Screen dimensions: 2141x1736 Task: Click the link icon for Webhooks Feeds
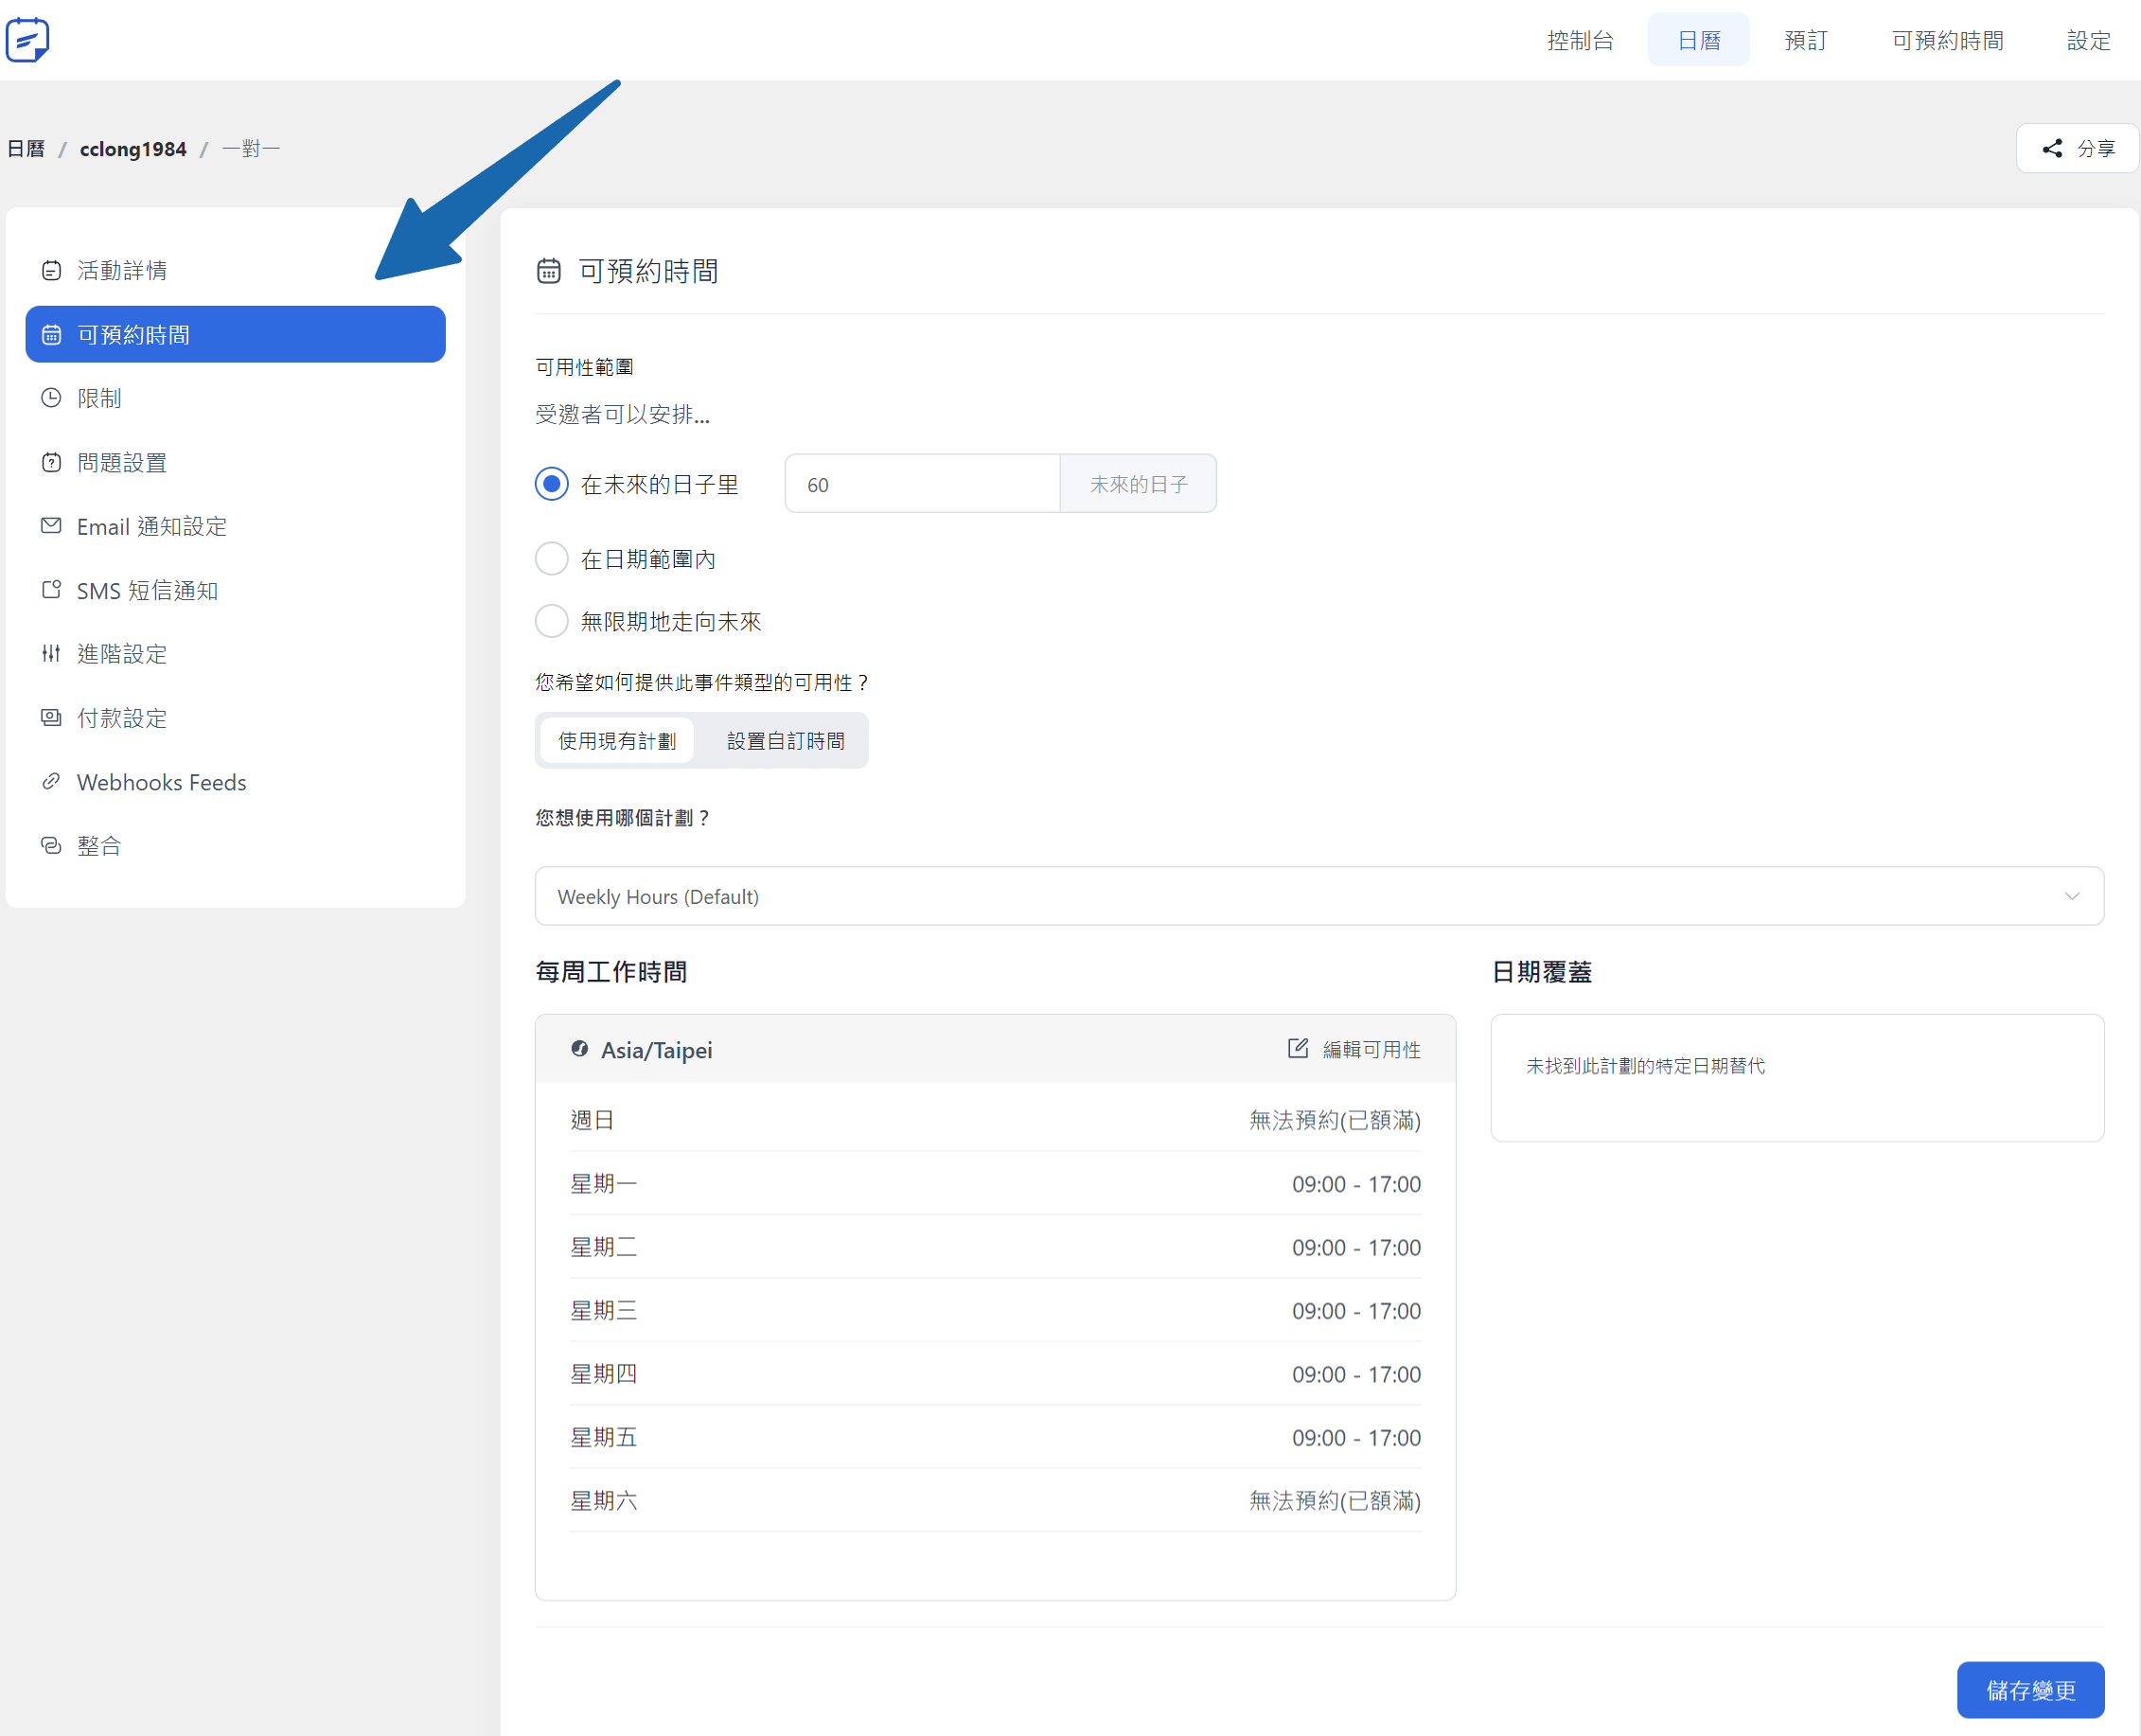[x=51, y=782]
